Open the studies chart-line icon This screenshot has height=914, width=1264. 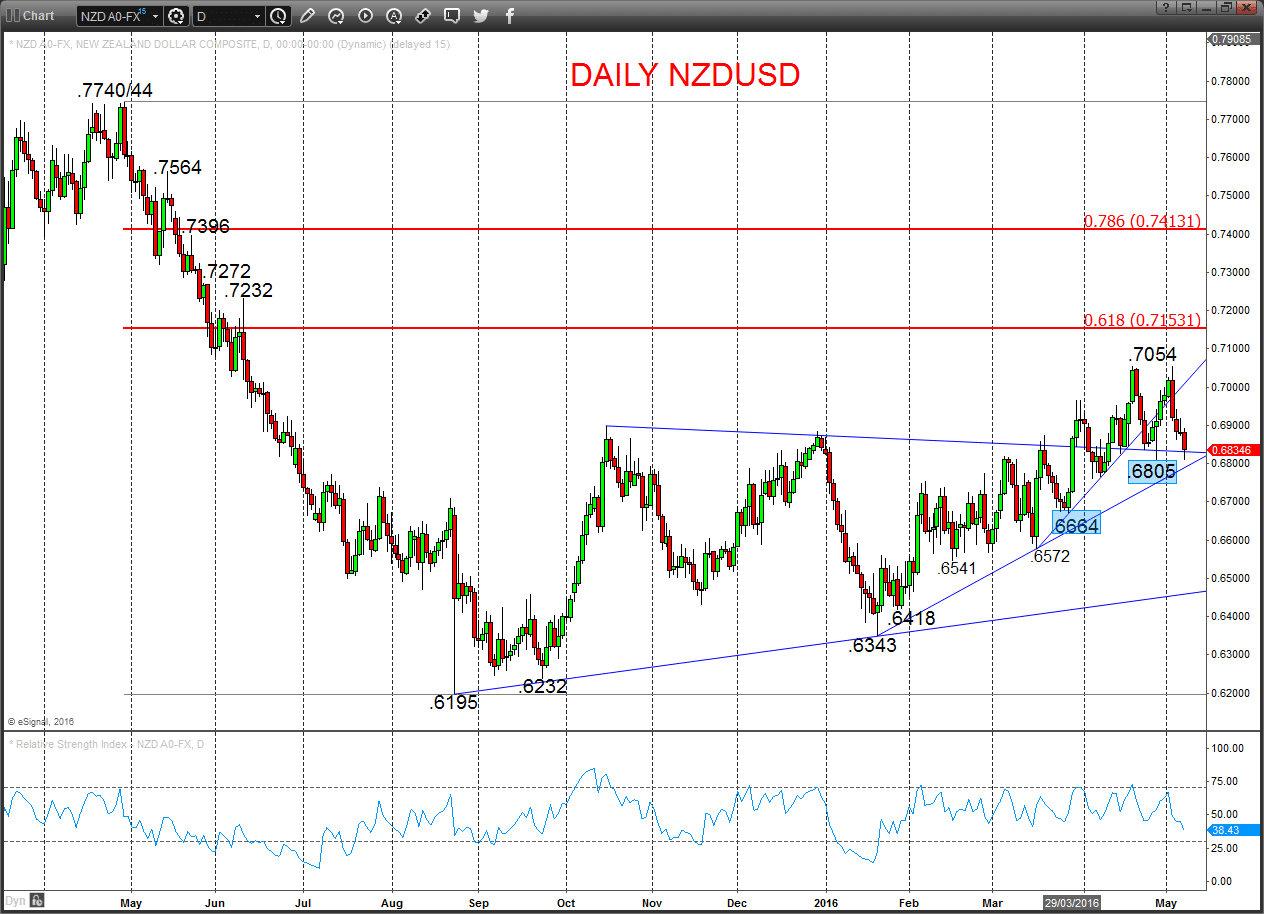click(x=336, y=16)
